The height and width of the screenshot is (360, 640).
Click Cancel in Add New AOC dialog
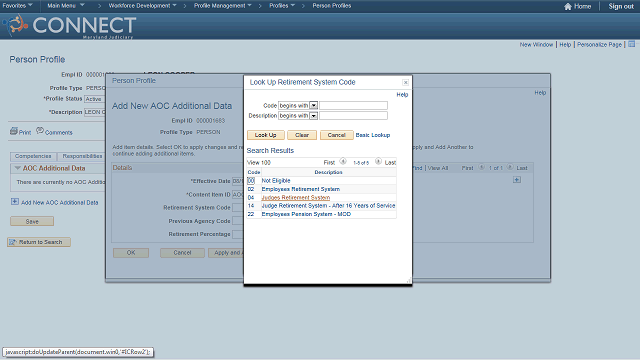(182, 253)
